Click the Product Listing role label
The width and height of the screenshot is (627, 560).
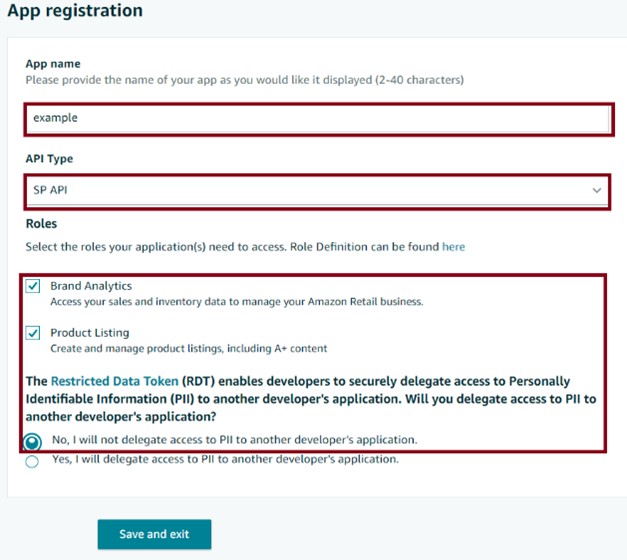click(90, 333)
